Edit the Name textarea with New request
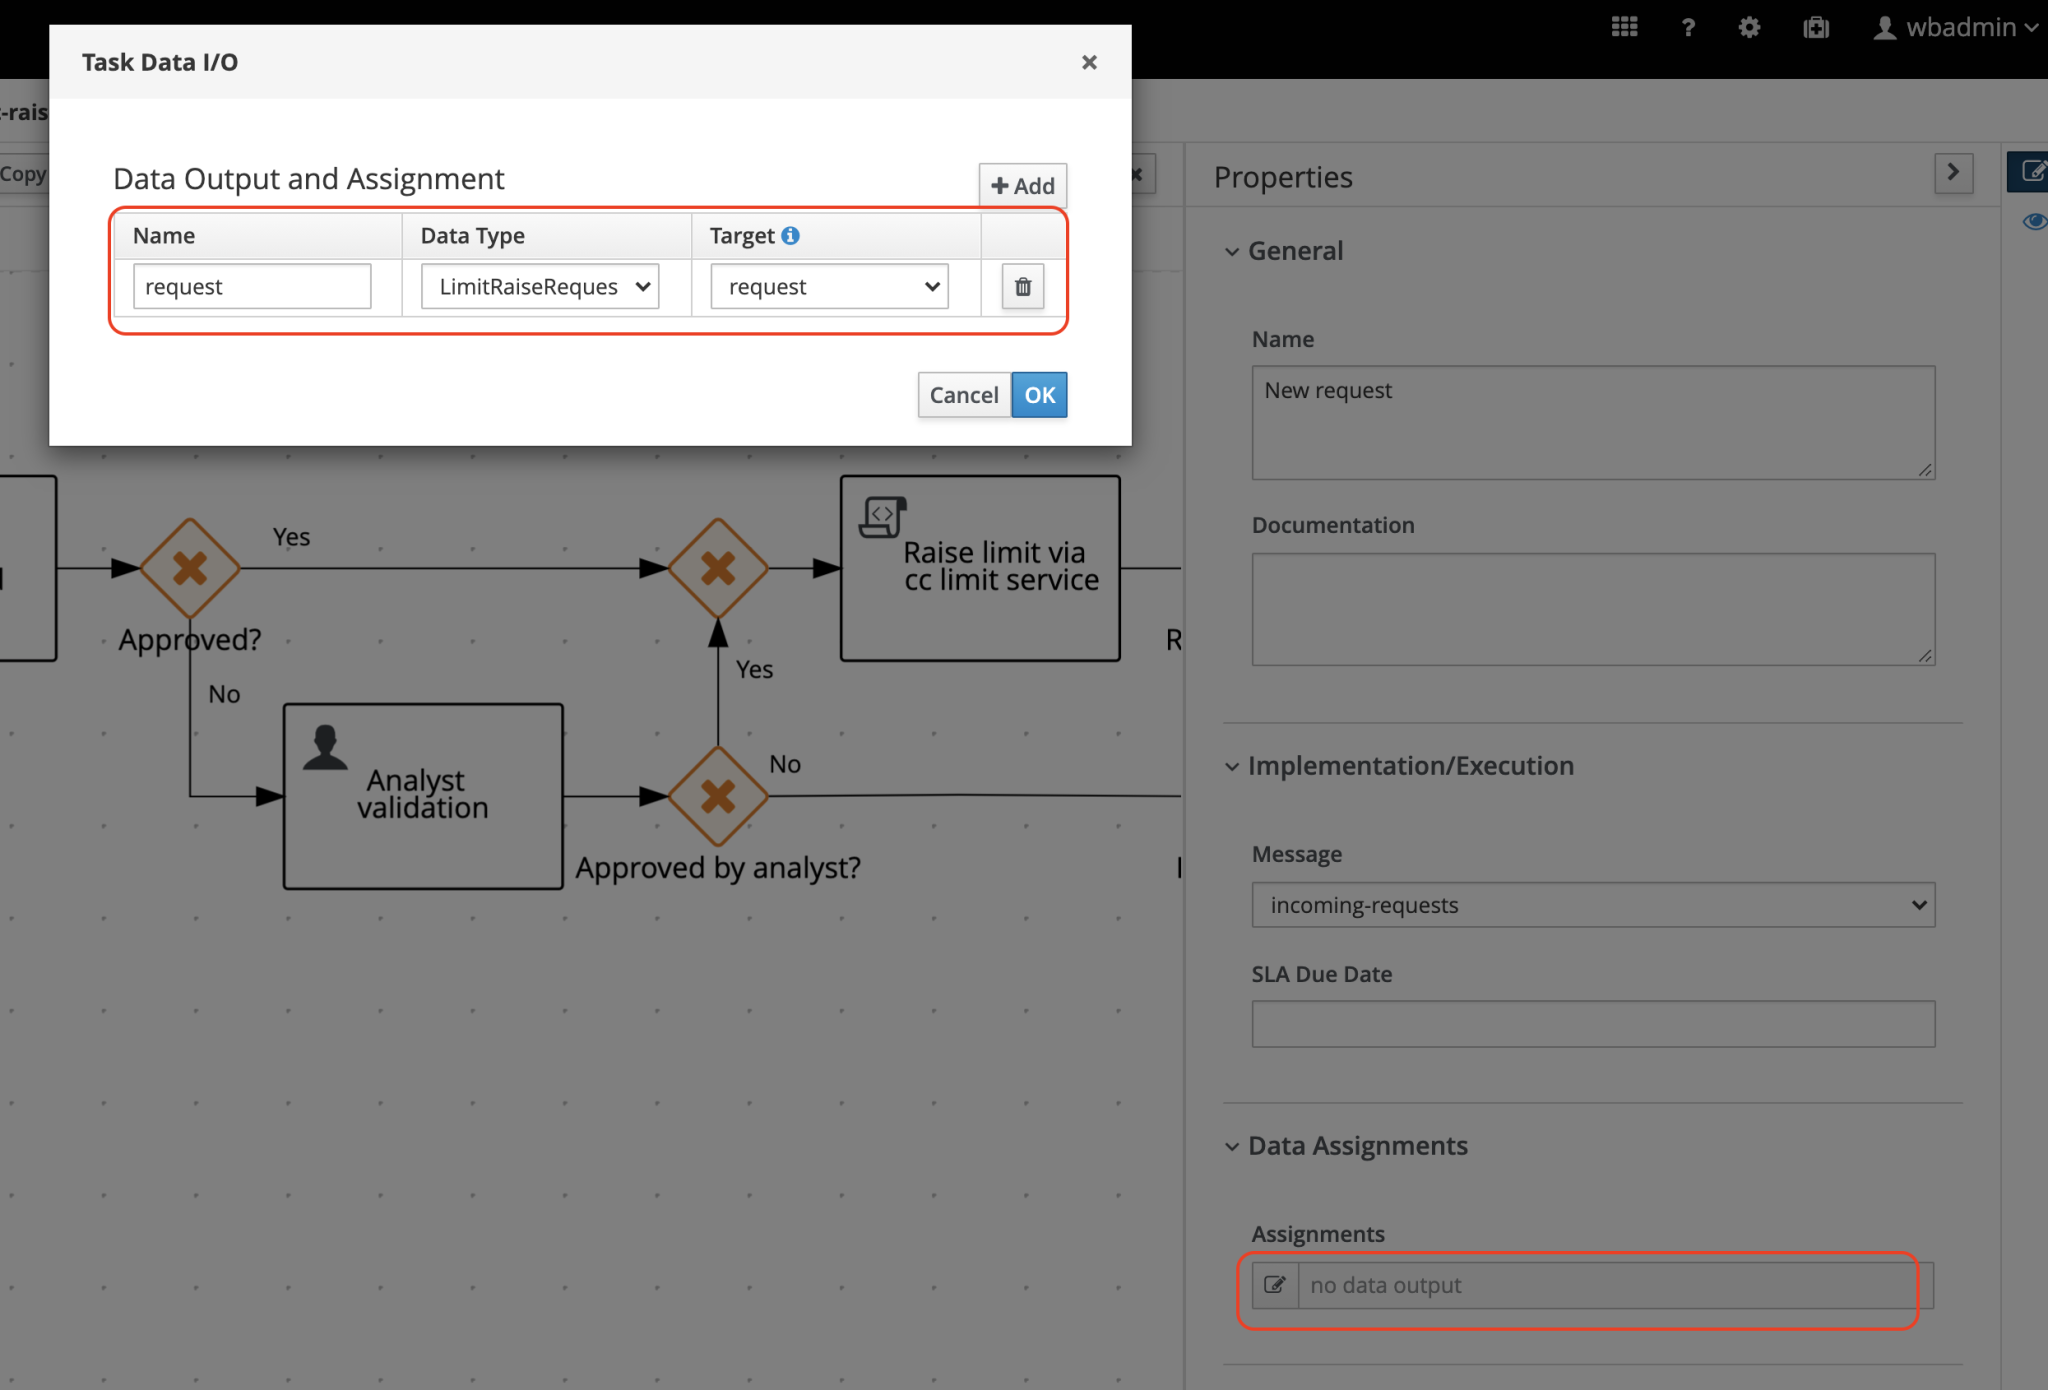 click(x=1593, y=422)
